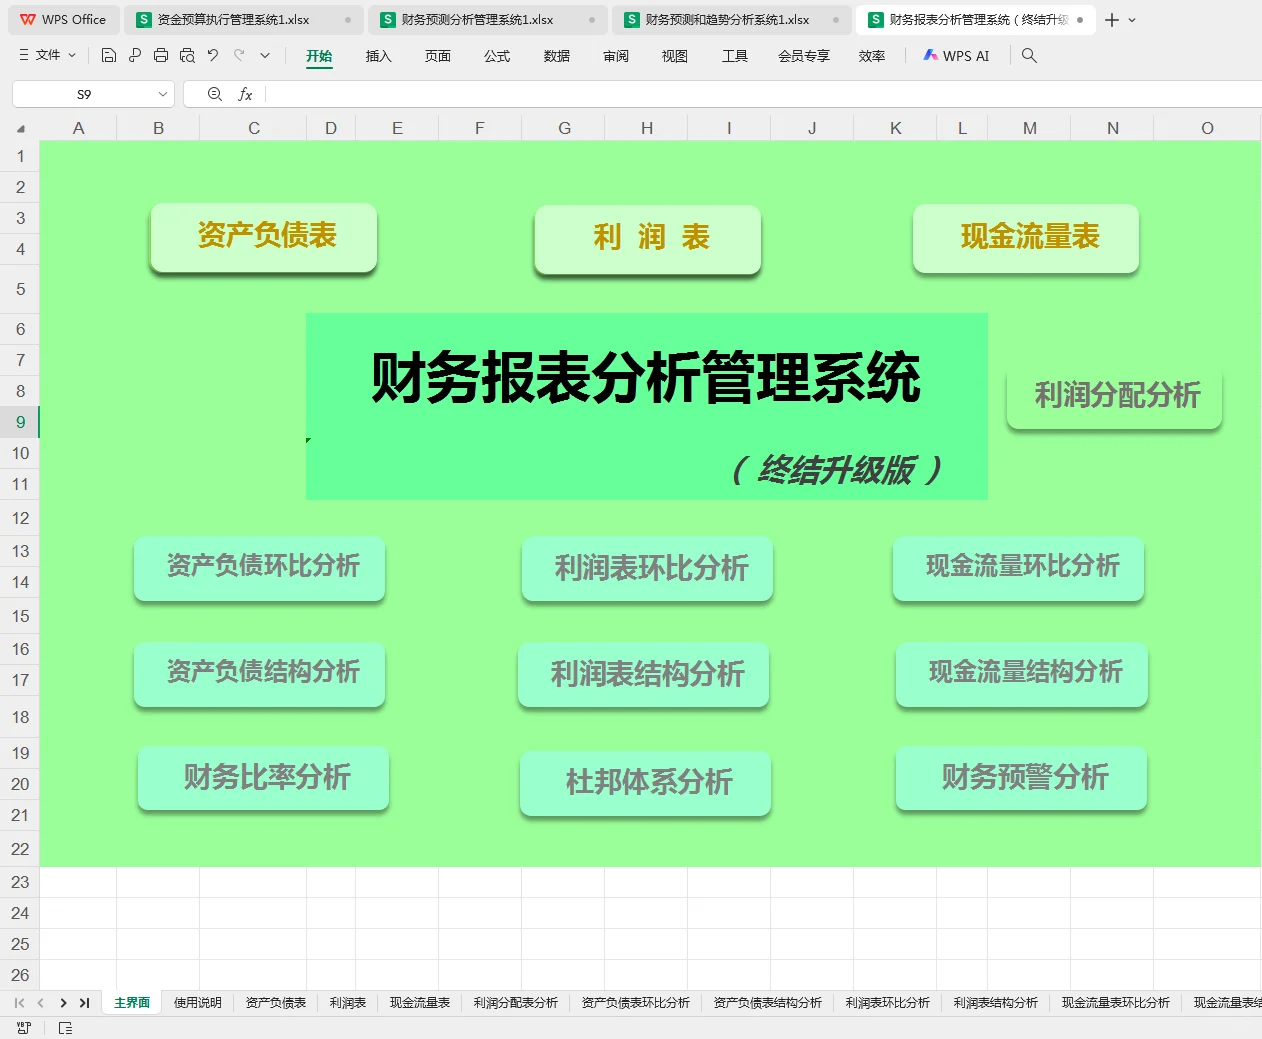Click the 利润表环比分析 button
The height and width of the screenshot is (1039, 1262).
[x=648, y=568]
